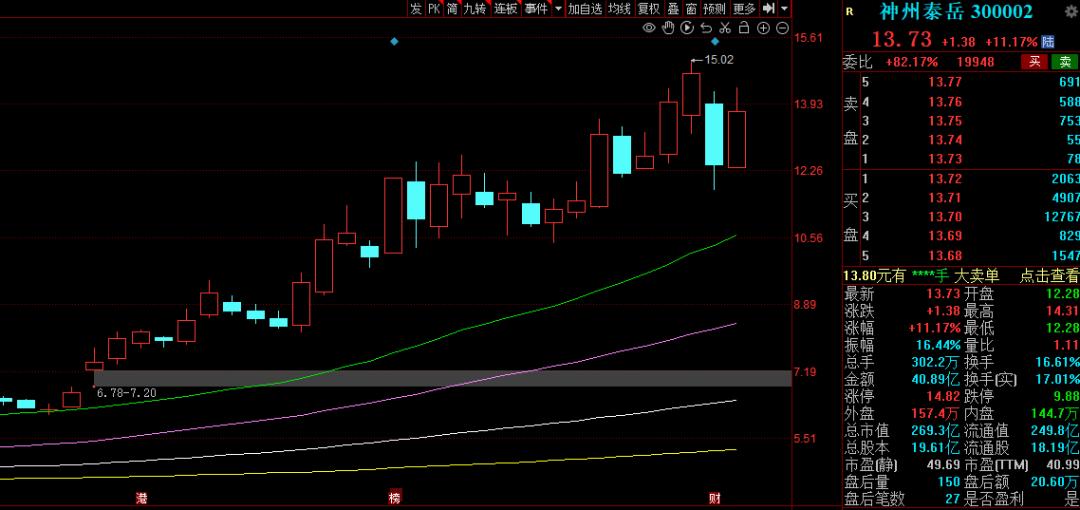Click the buy 1 price 13.72
Screen dimensions: 1080x510
(x=944, y=179)
